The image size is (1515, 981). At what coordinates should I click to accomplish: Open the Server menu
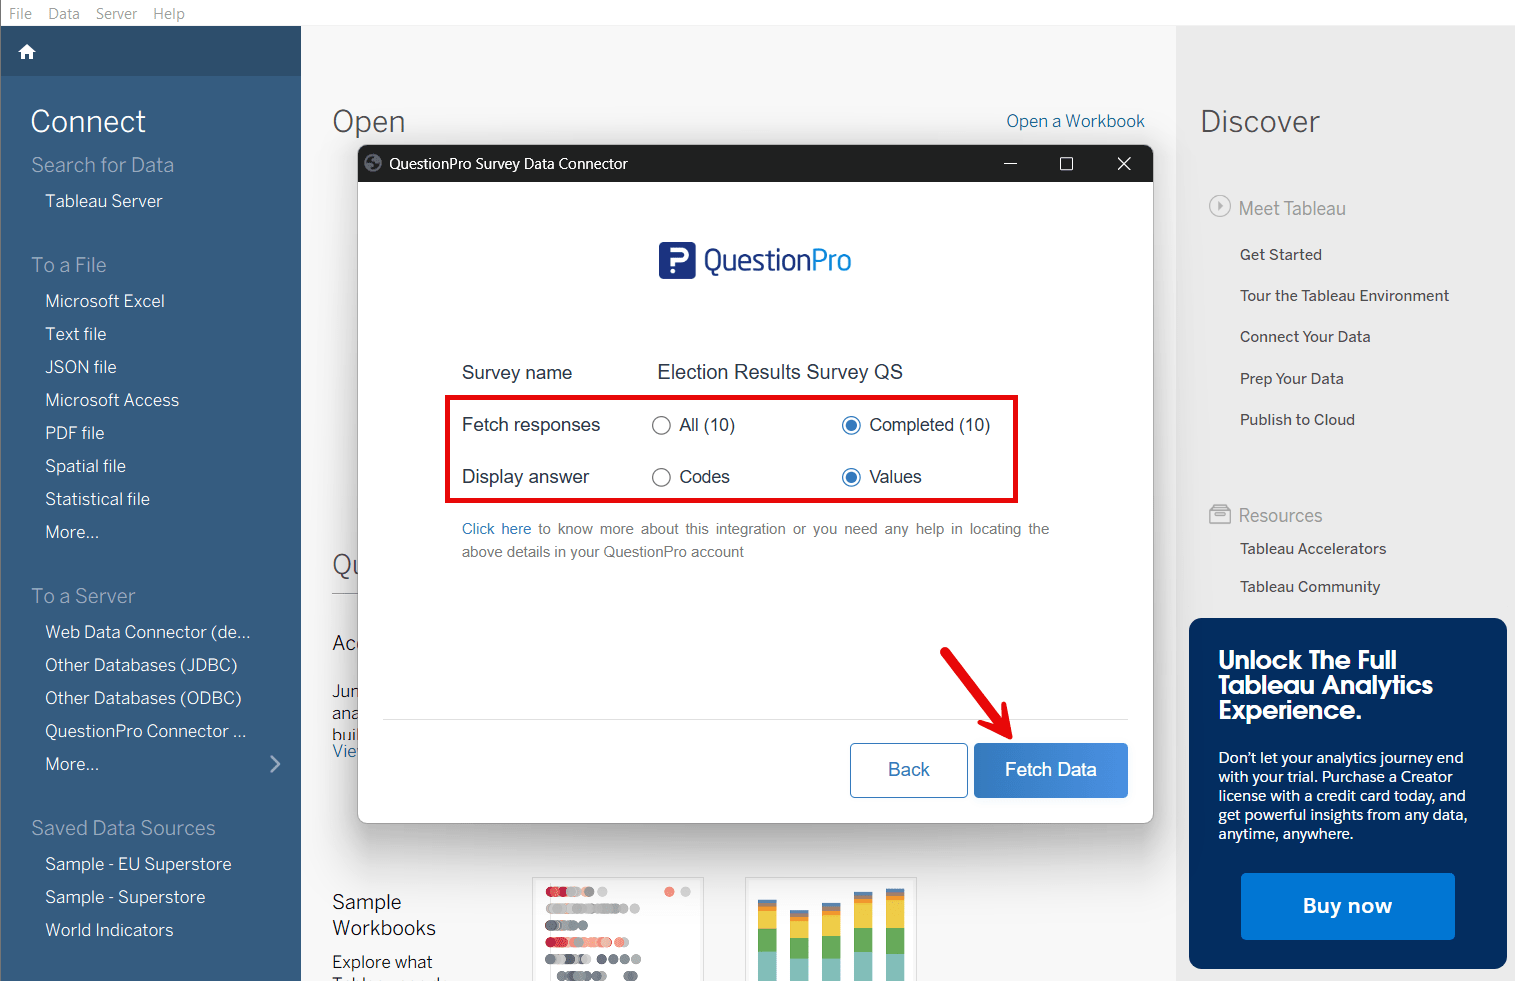click(116, 13)
